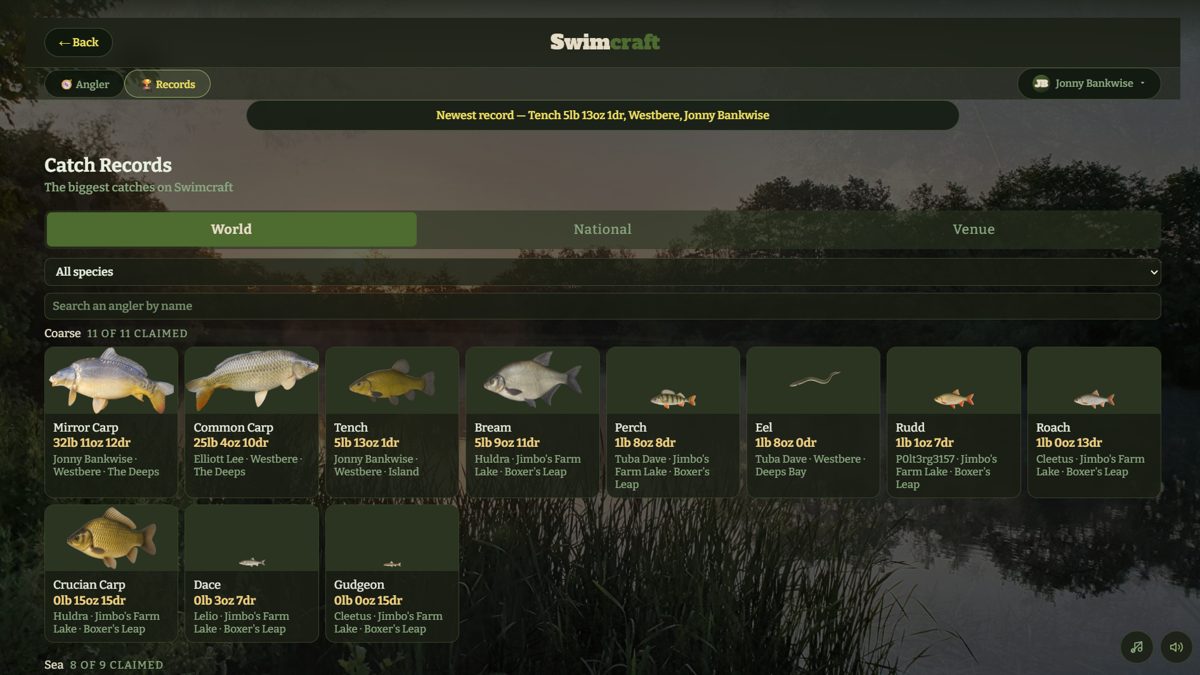Click the Common Carp weight 25lb 4oz 10dr
The height and width of the screenshot is (675, 1200).
coord(231,443)
